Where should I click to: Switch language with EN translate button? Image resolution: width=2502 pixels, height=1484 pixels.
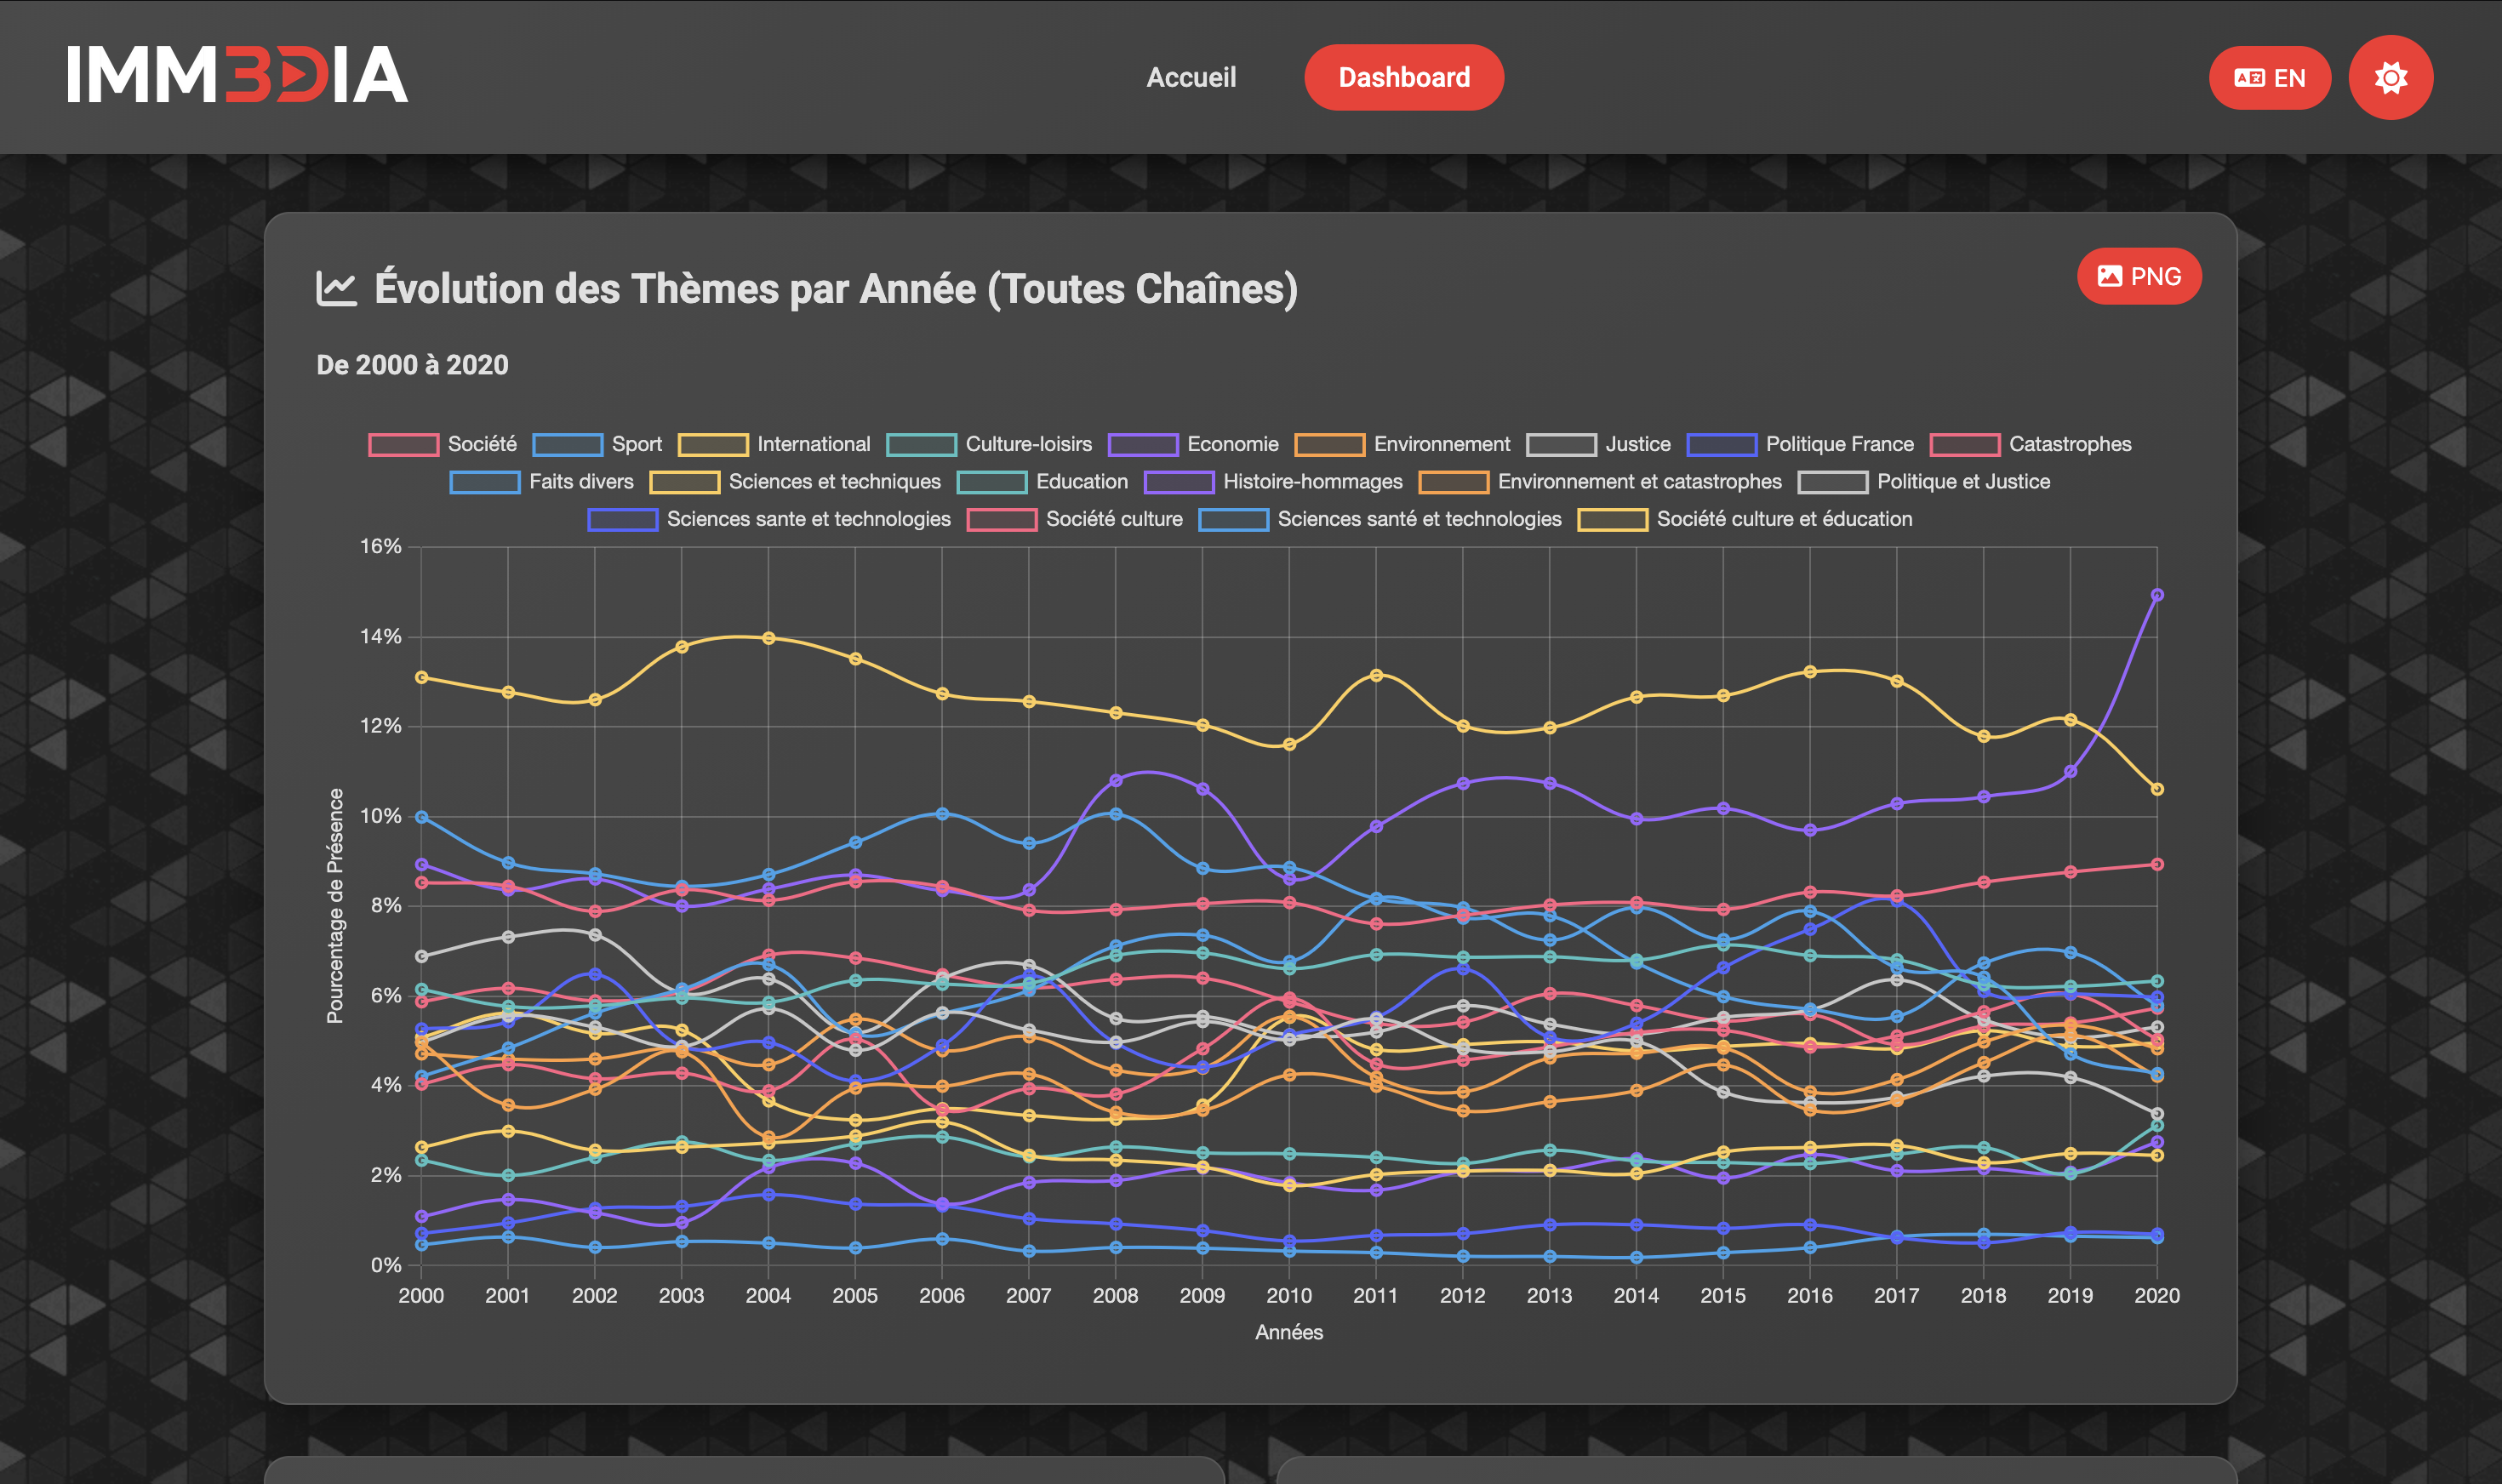coord(2268,78)
